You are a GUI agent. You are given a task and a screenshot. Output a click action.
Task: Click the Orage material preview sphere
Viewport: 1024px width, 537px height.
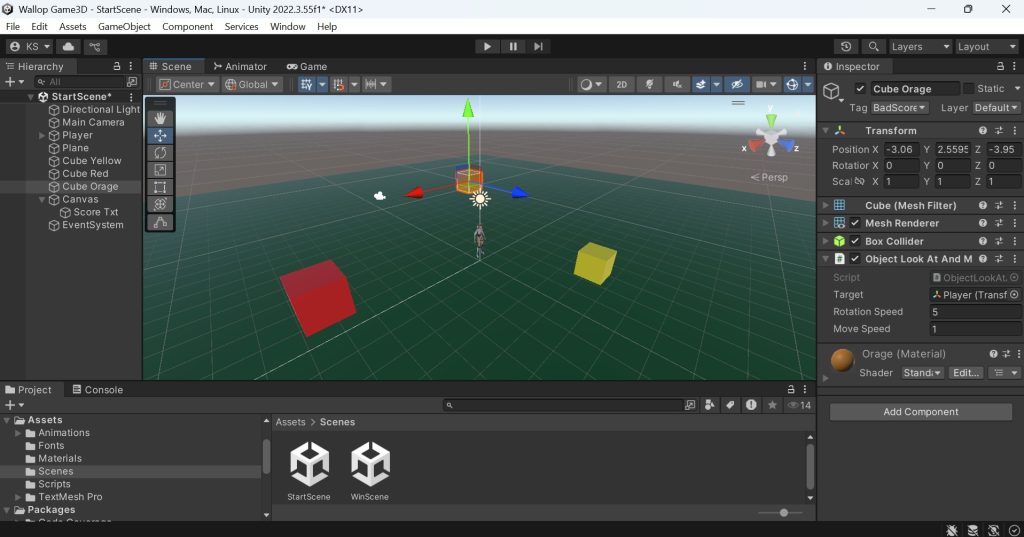point(842,359)
